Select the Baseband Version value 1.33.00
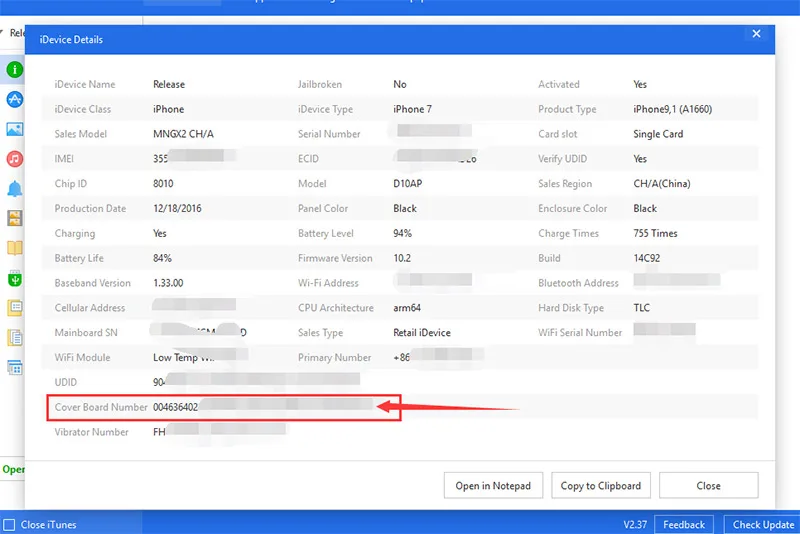The image size is (800, 534). [168, 283]
